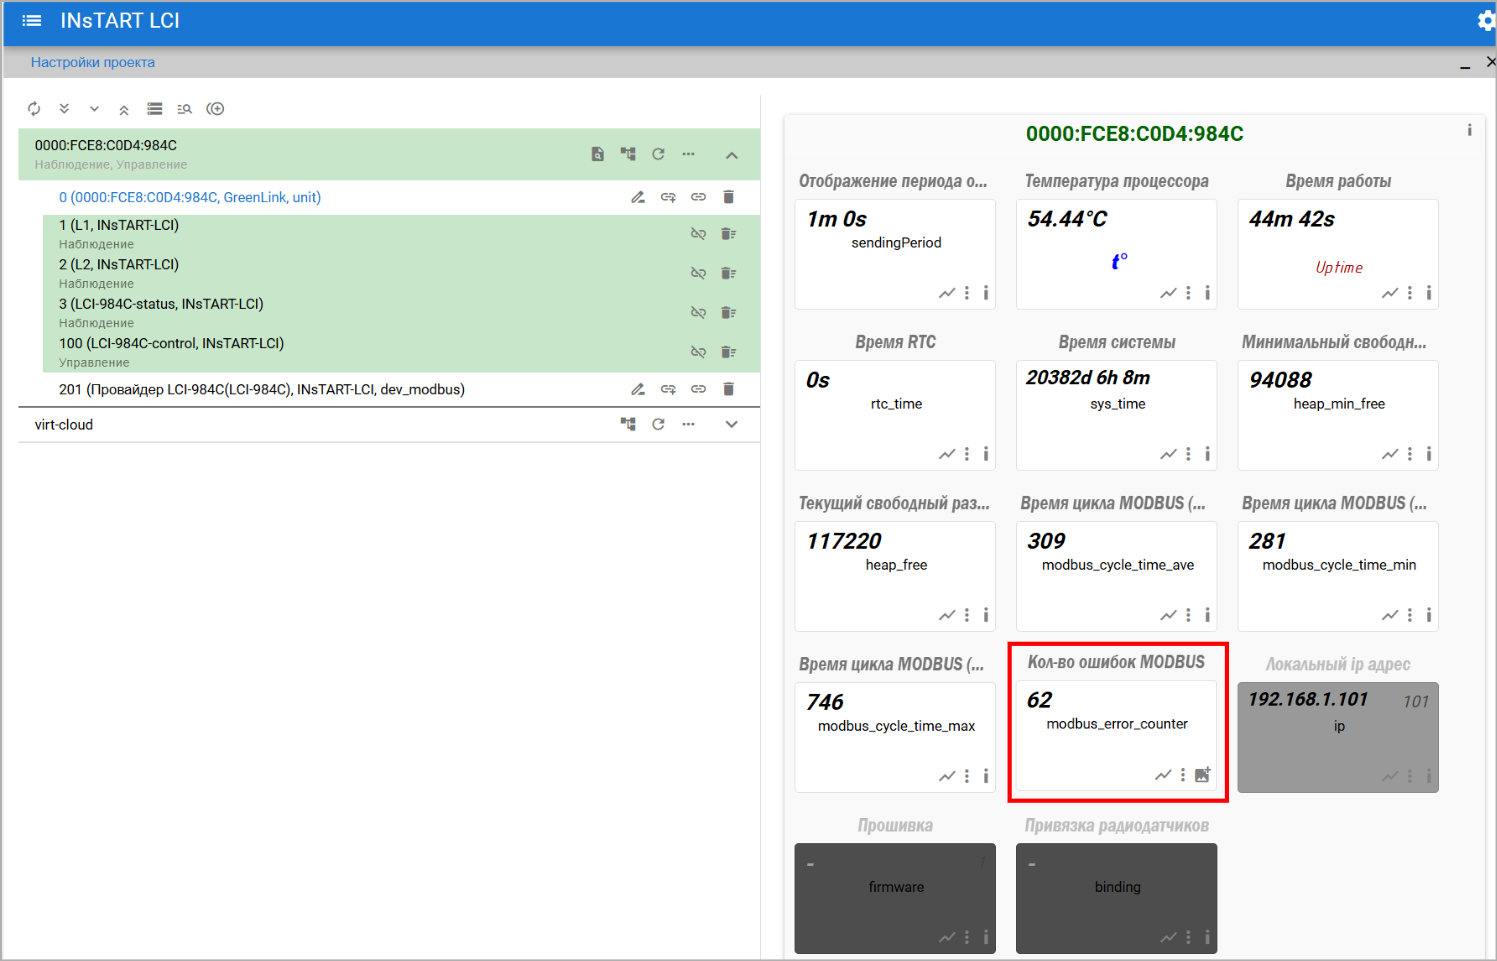Delete the LCI-984C-control row

point(728,352)
